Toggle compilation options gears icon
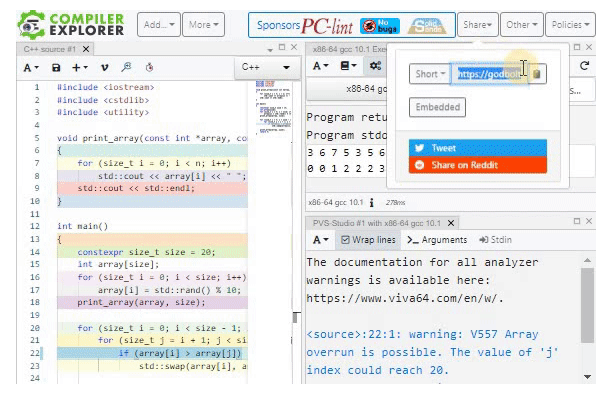This screenshot has width=612, height=400. (375, 66)
